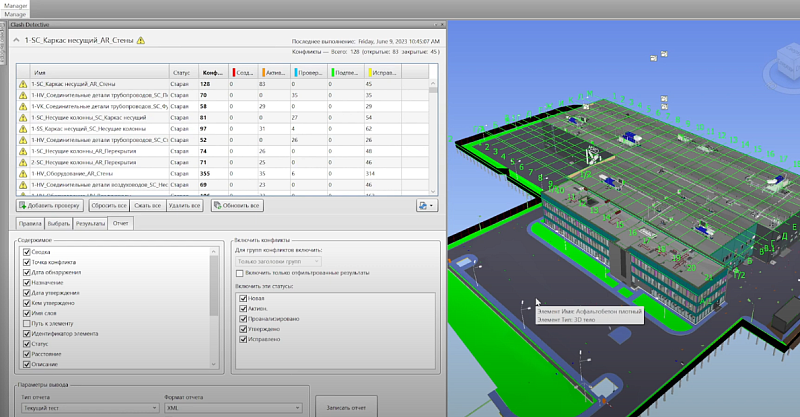
Task: Uncheck the Точка конфликта checkbox
Action: [27, 262]
